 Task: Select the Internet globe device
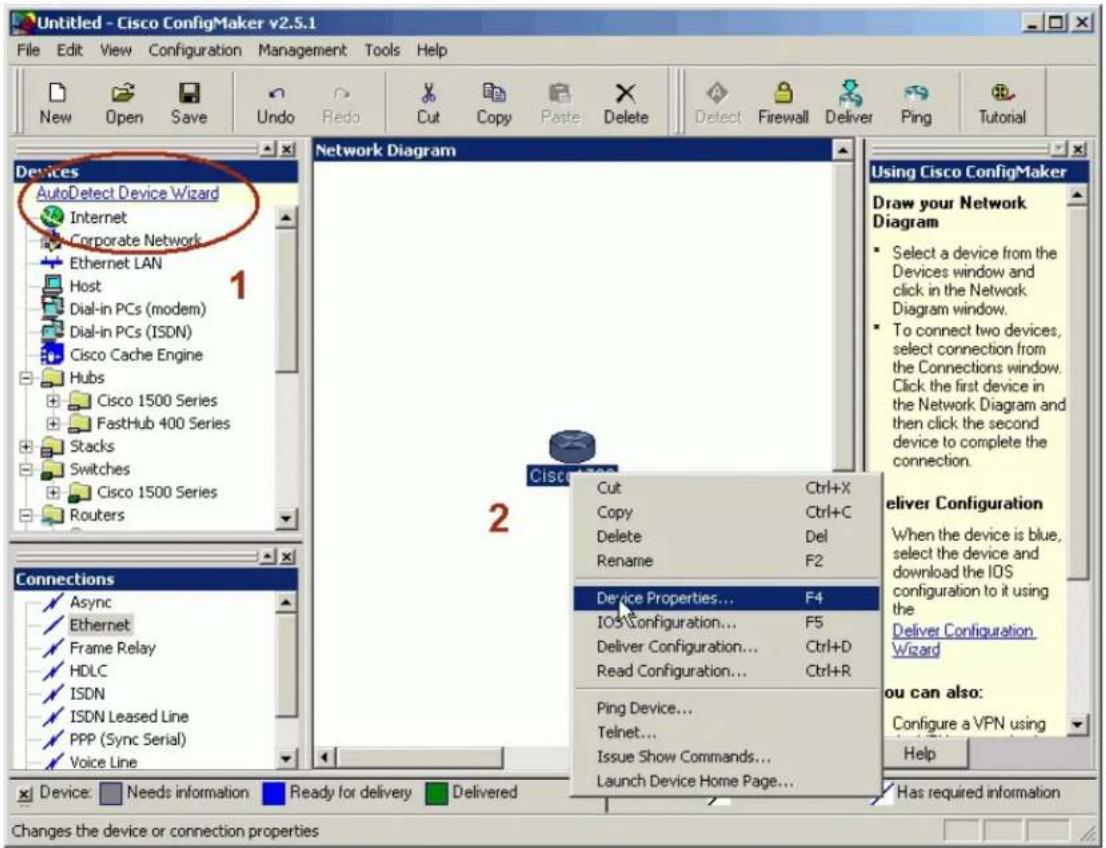click(52, 217)
